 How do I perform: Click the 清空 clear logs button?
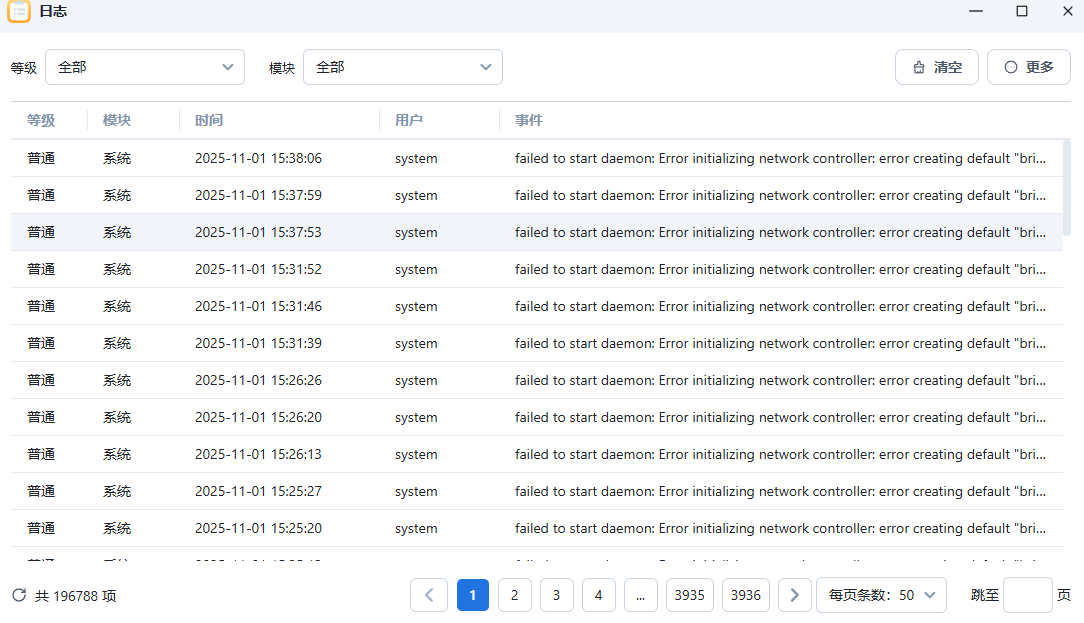[x=937, y=67]
